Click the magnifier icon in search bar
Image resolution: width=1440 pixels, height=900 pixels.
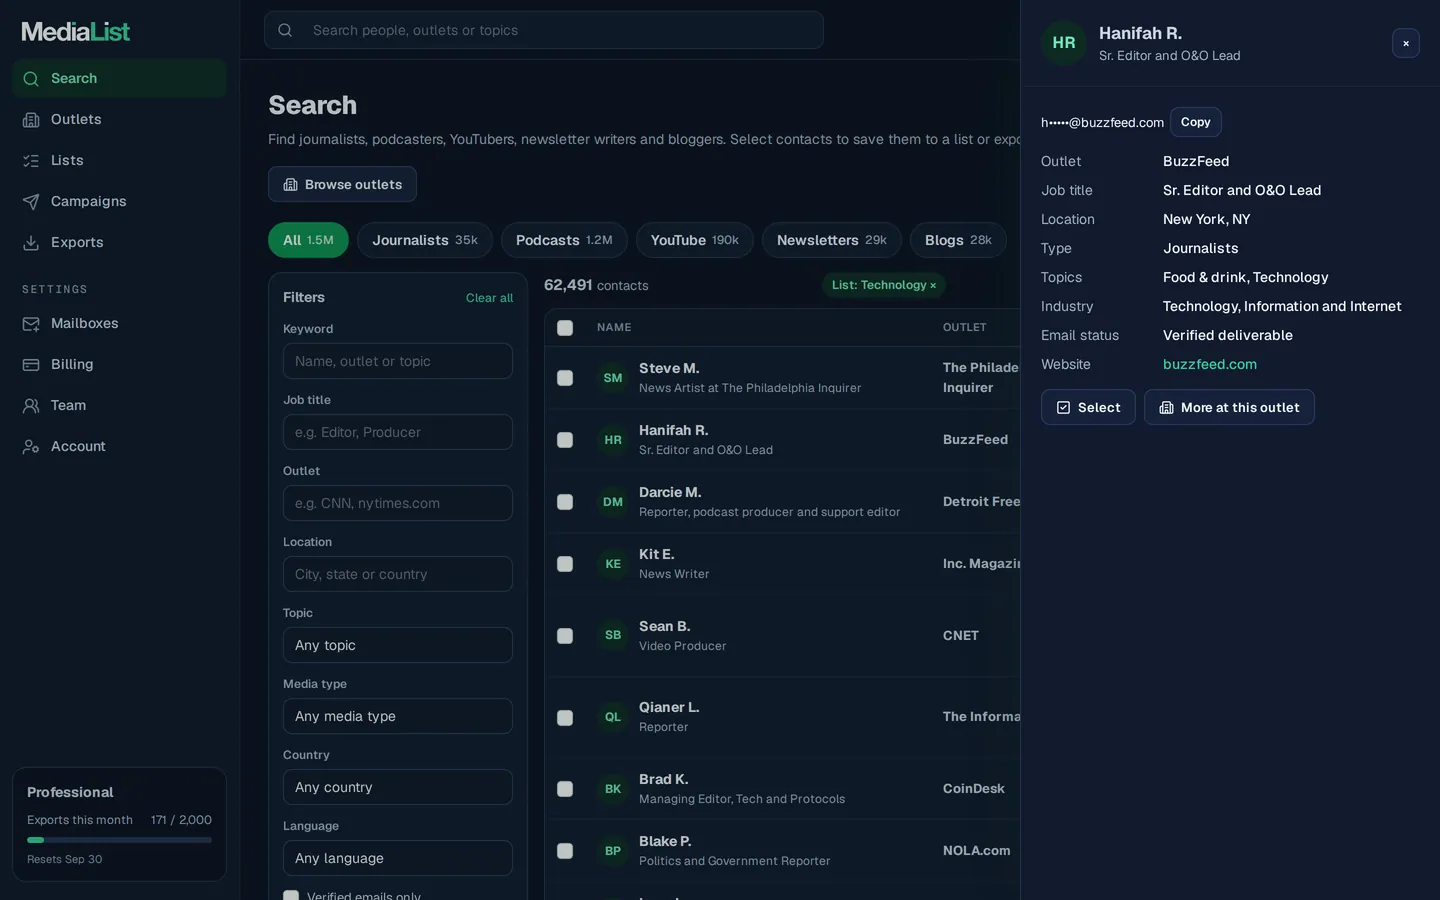pos(285,30)
